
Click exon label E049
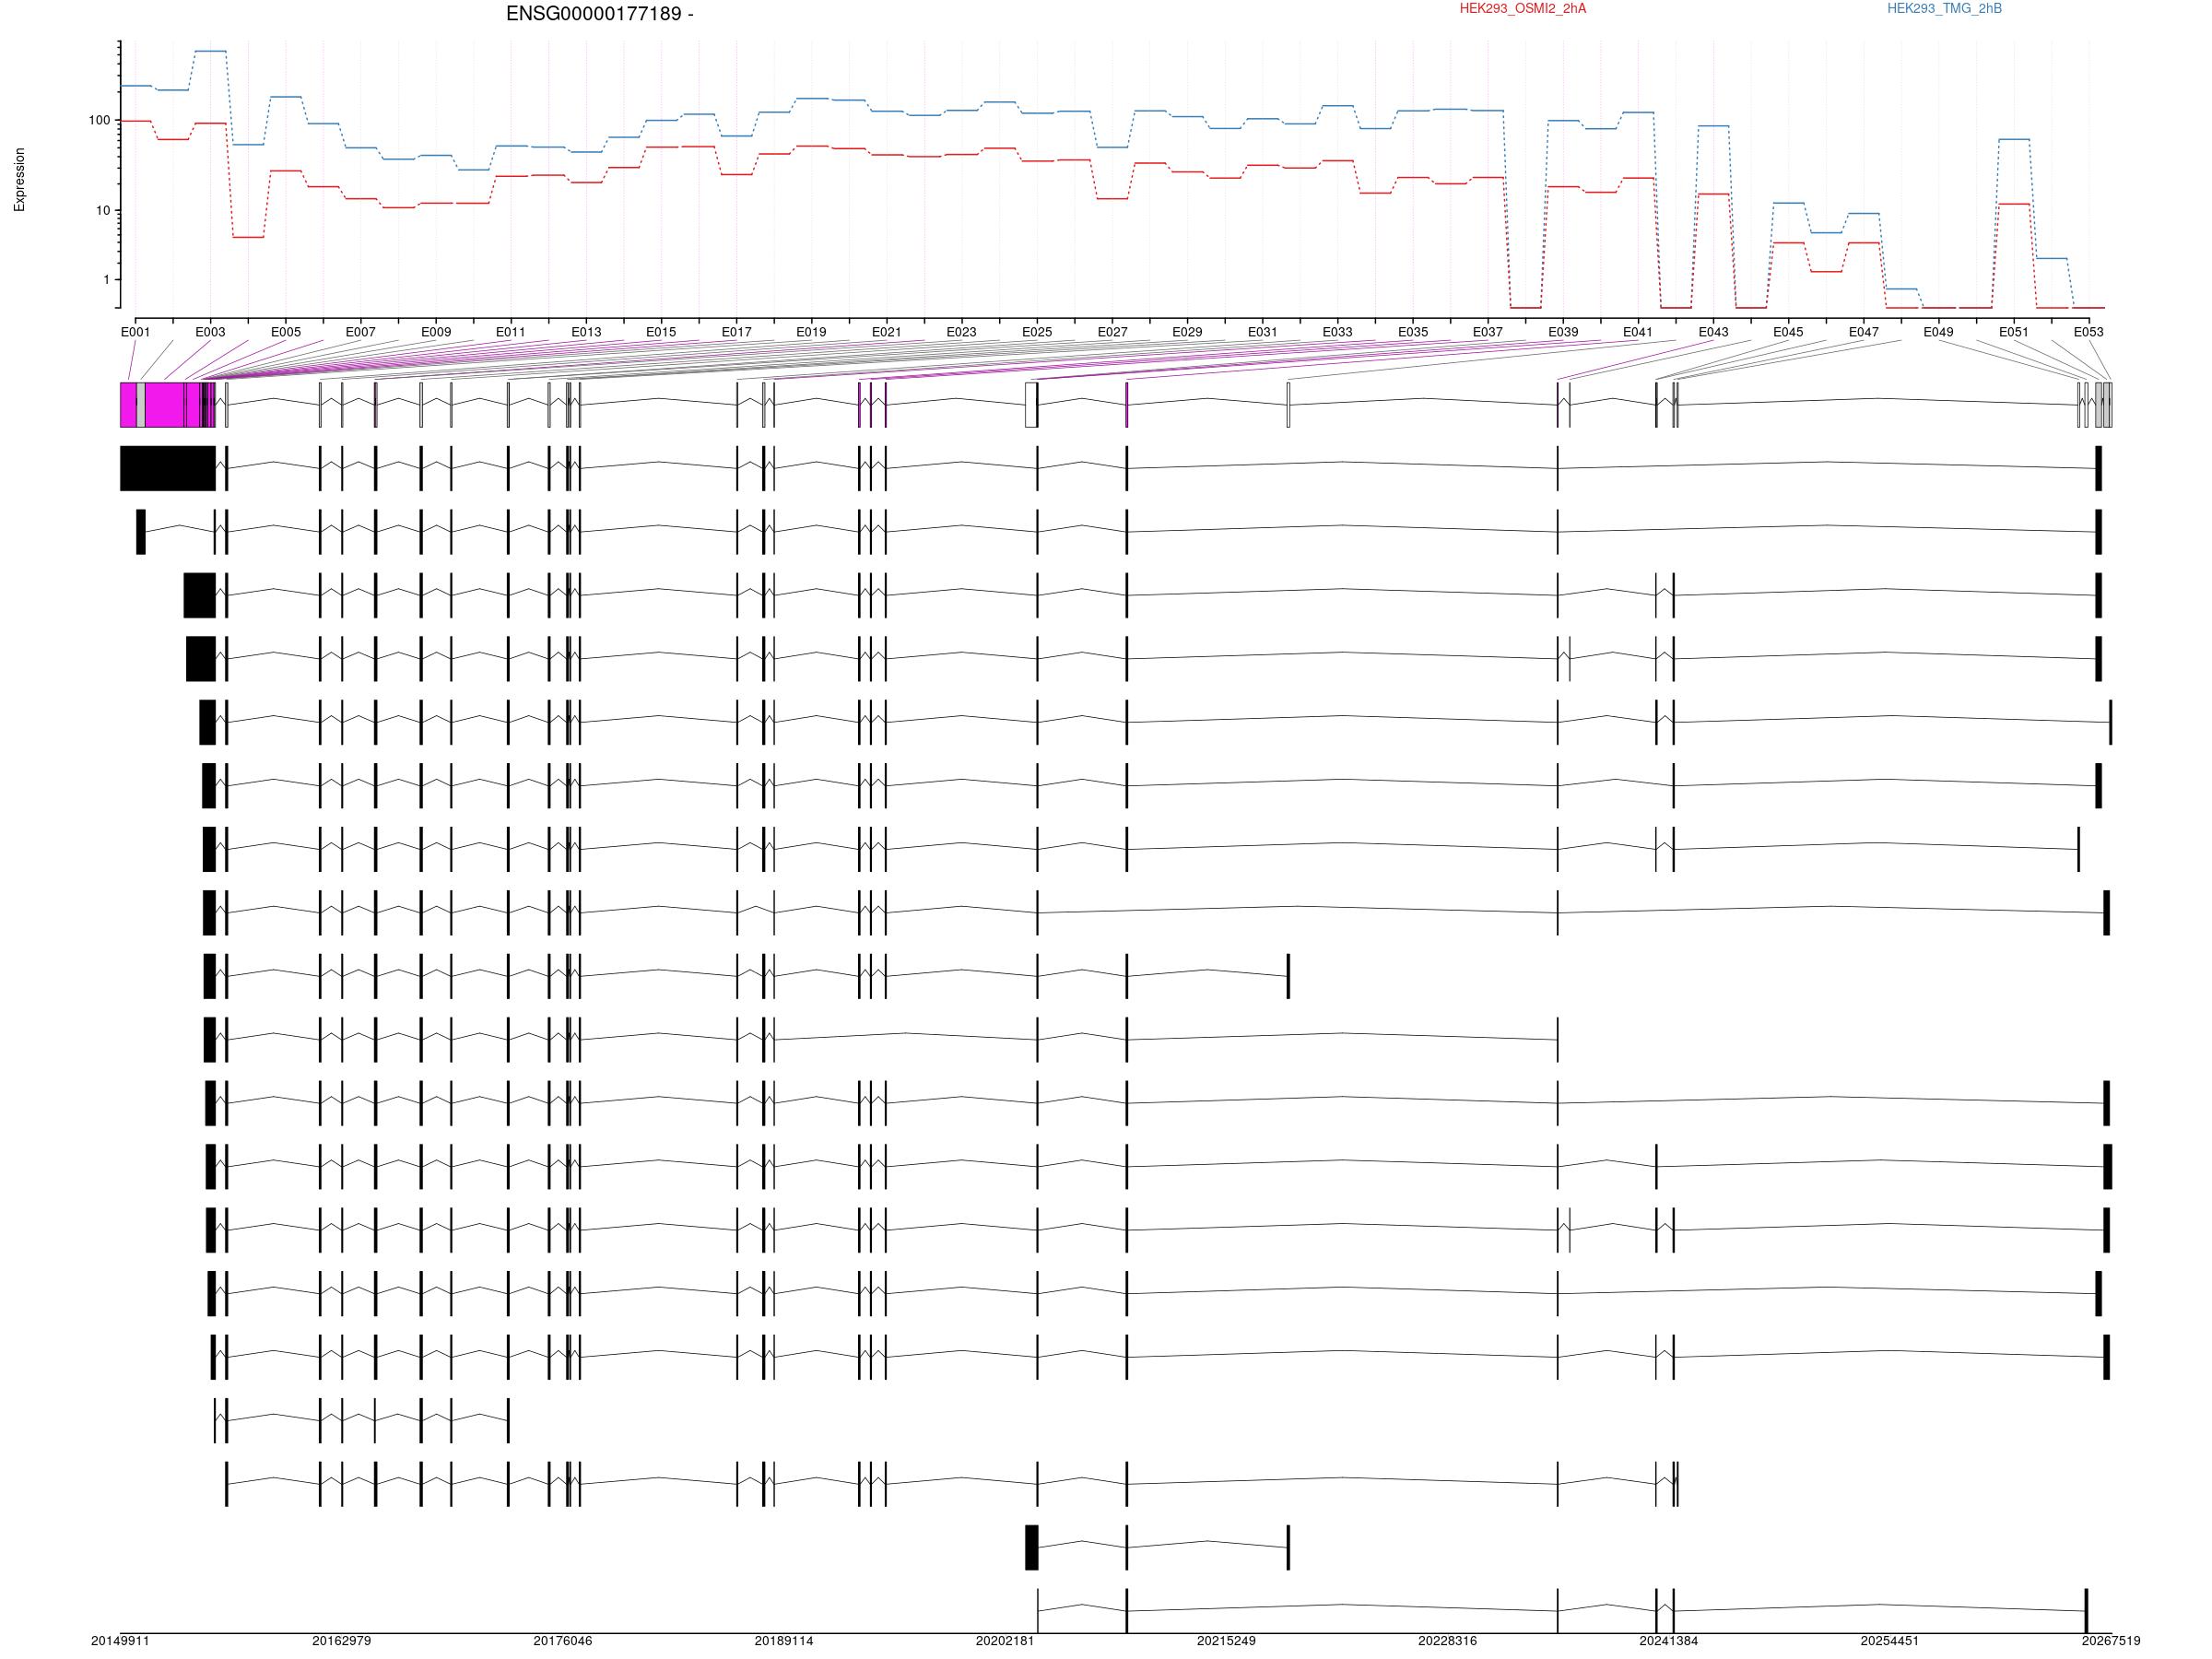point(1938,332)
